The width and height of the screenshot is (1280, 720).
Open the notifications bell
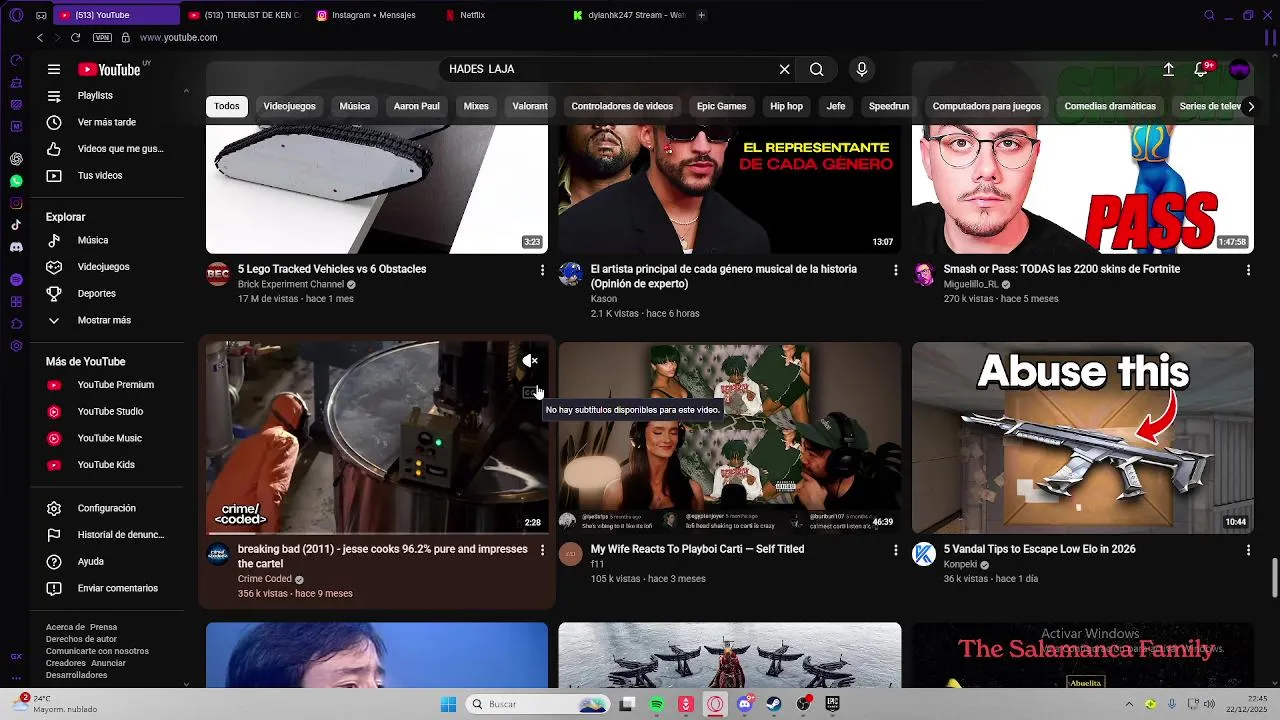(x=1202, y=69)
